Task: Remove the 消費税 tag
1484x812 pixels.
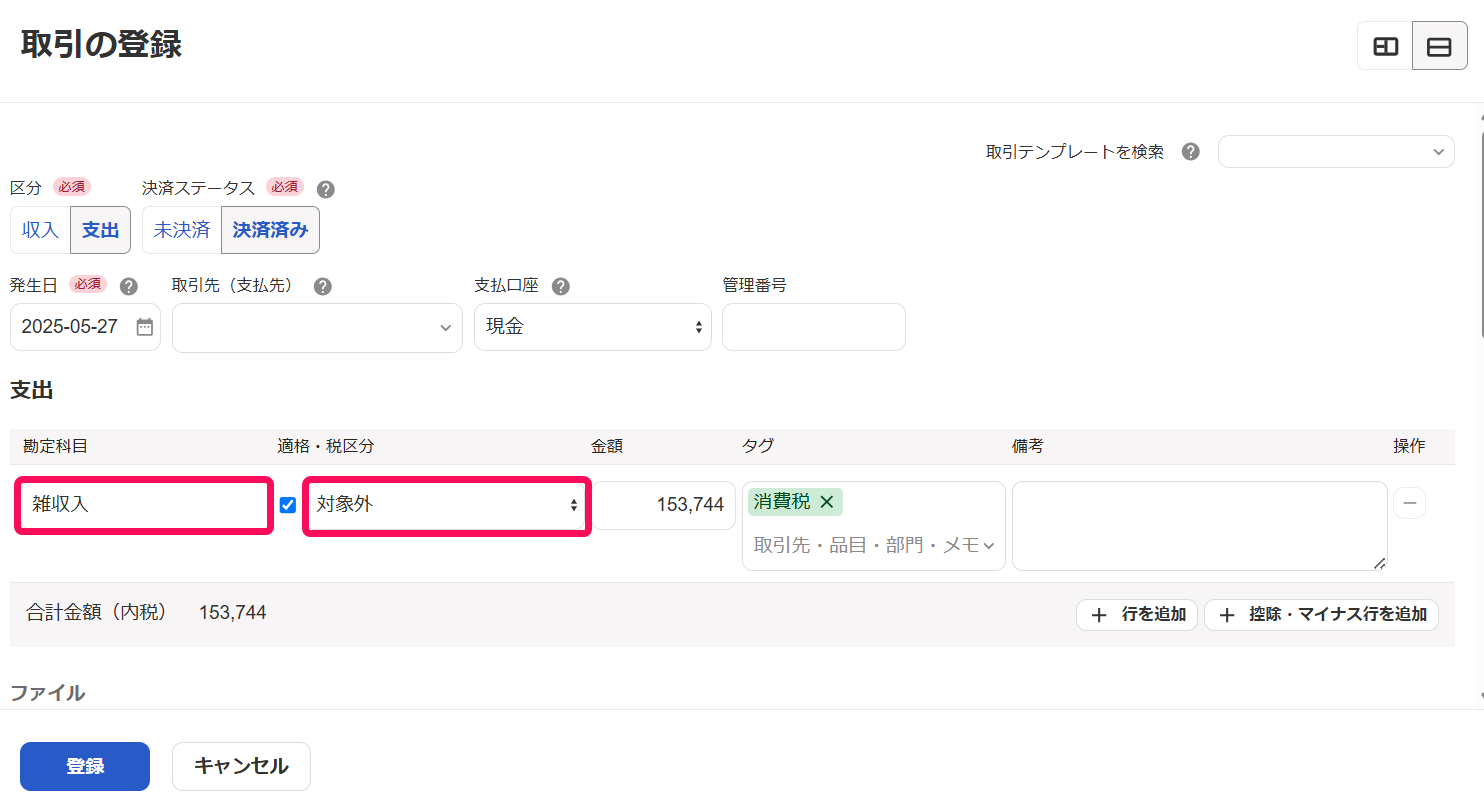Action: [826, 502]
